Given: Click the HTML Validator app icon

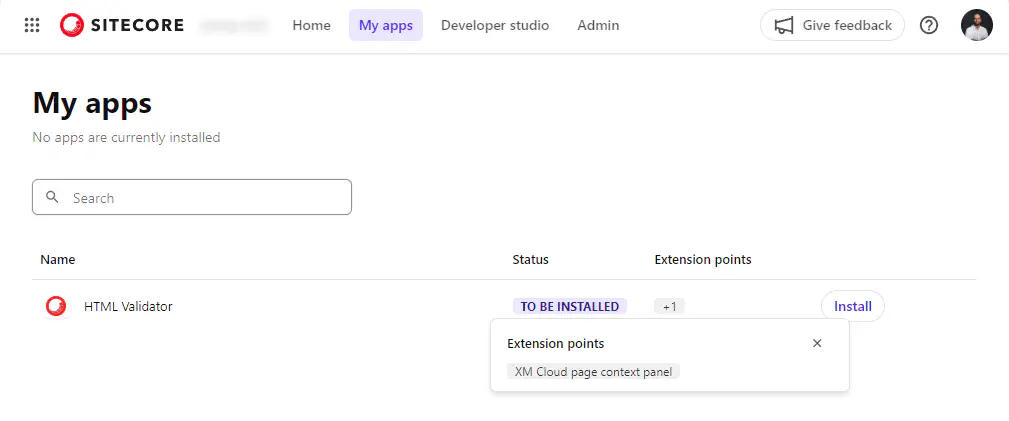Looking at the screenshot, I should click(x=56, y=306).
